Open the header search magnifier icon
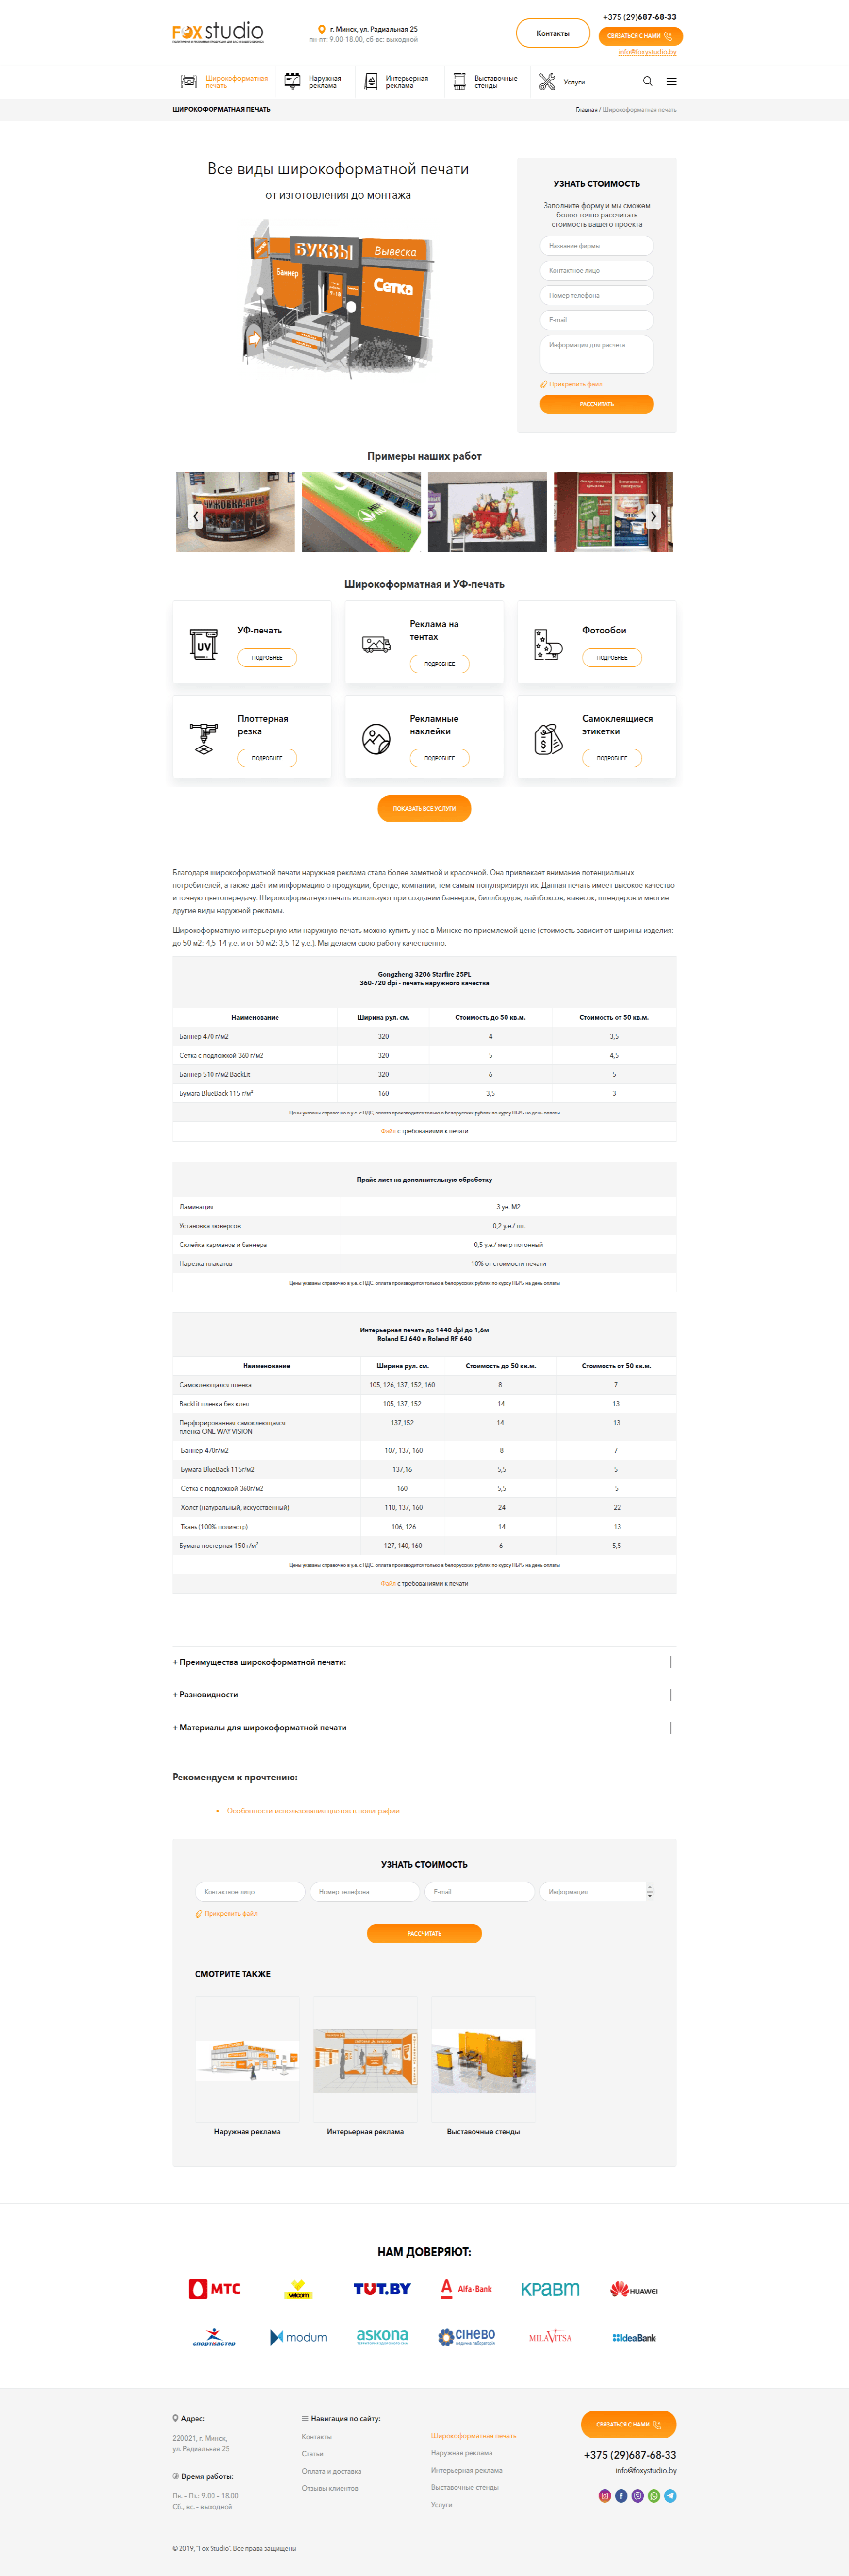Viewport: 849px width, 2576px height. coord(647,81)
